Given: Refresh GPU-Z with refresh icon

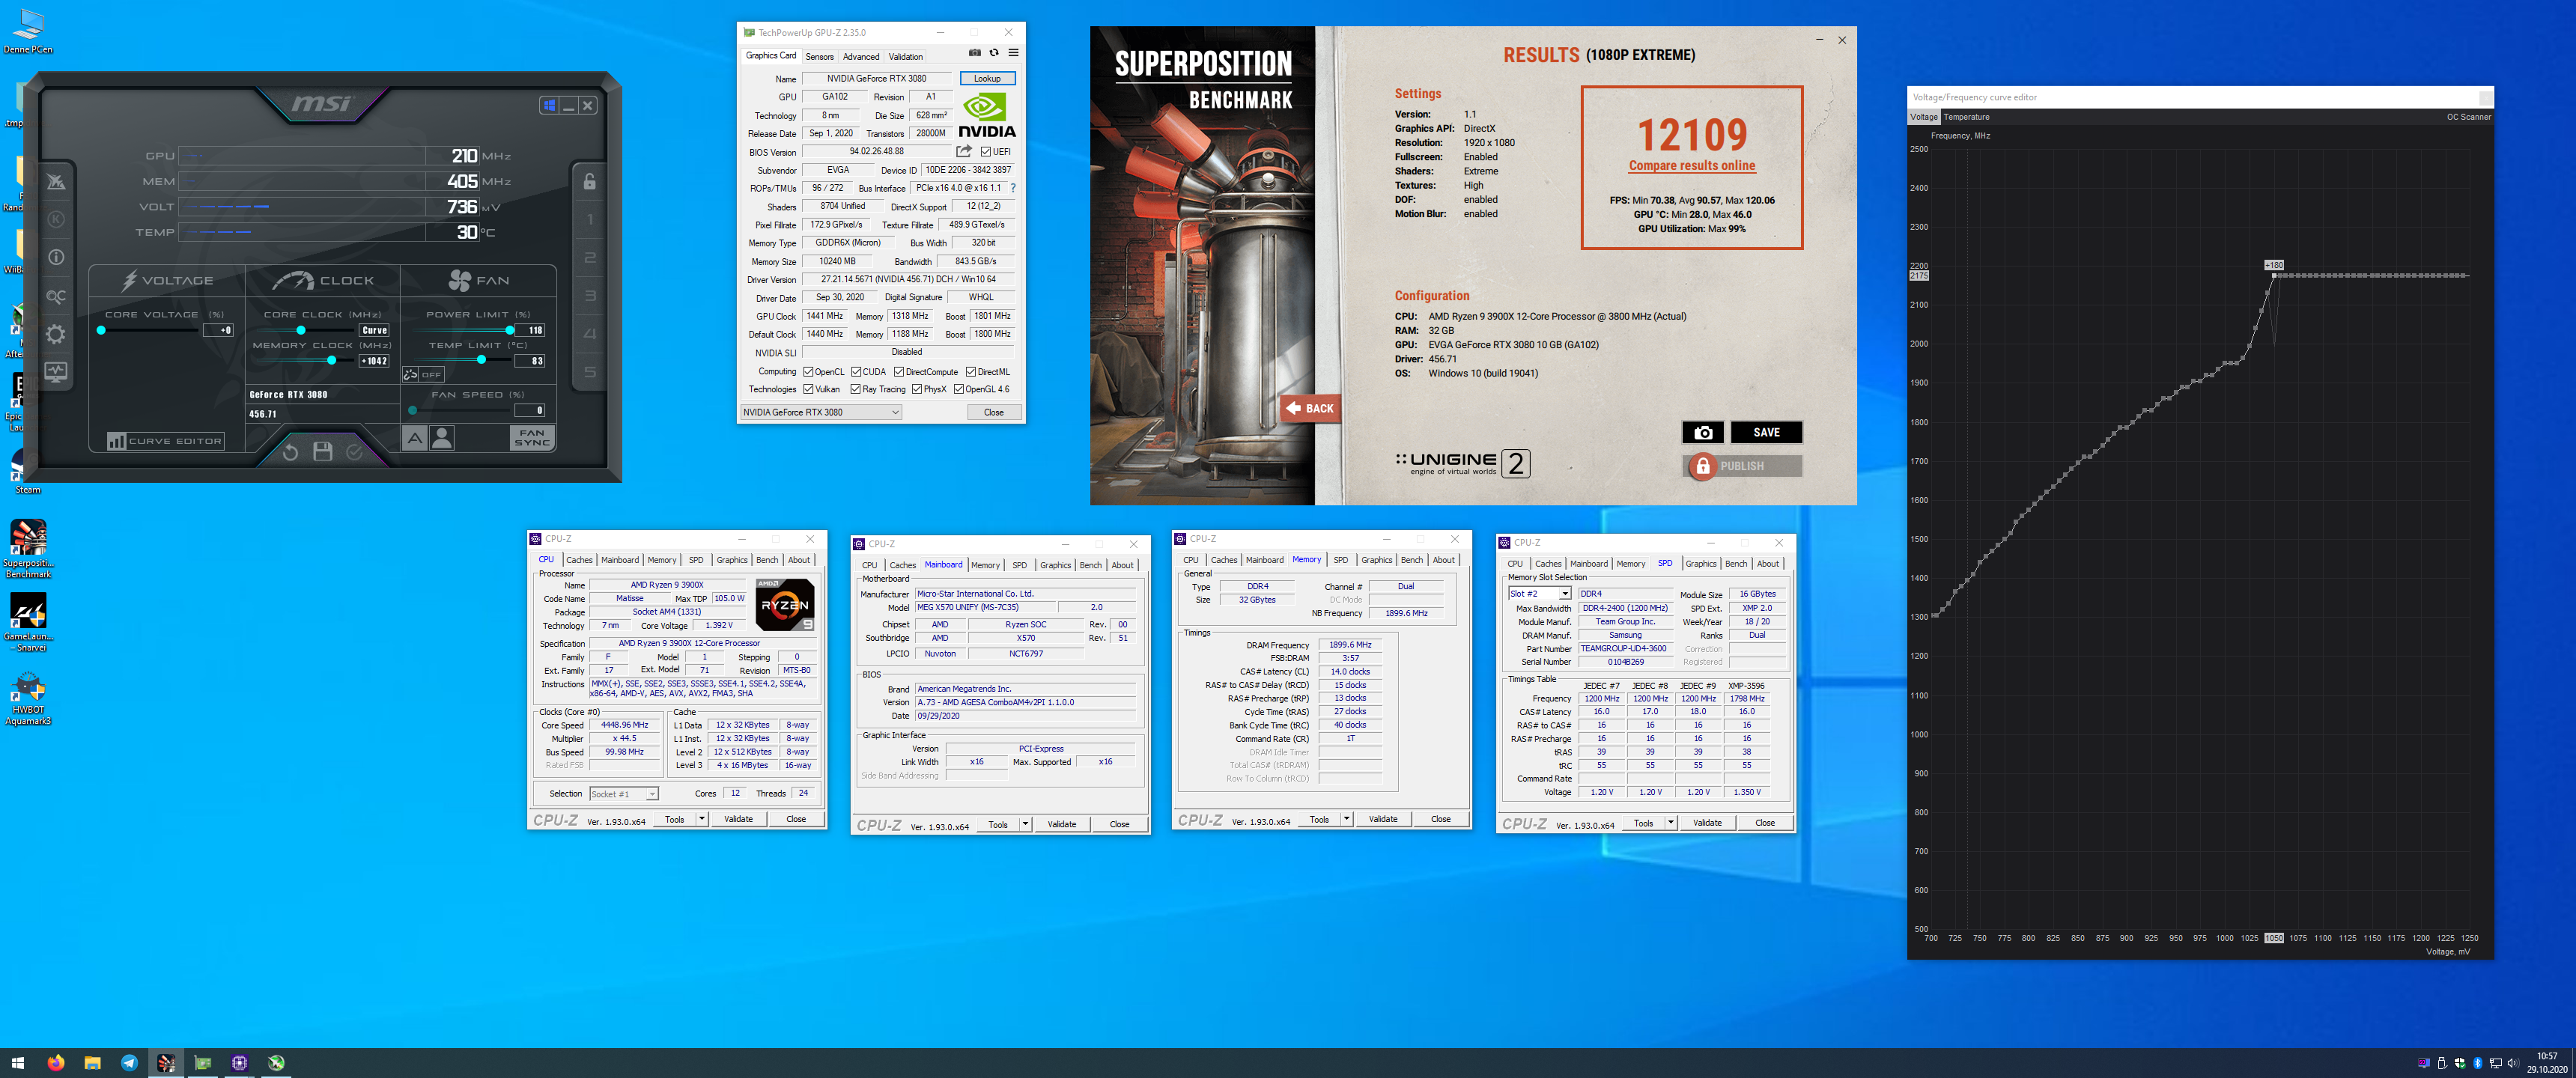Looking at the screenshot, I should [994, 53].
